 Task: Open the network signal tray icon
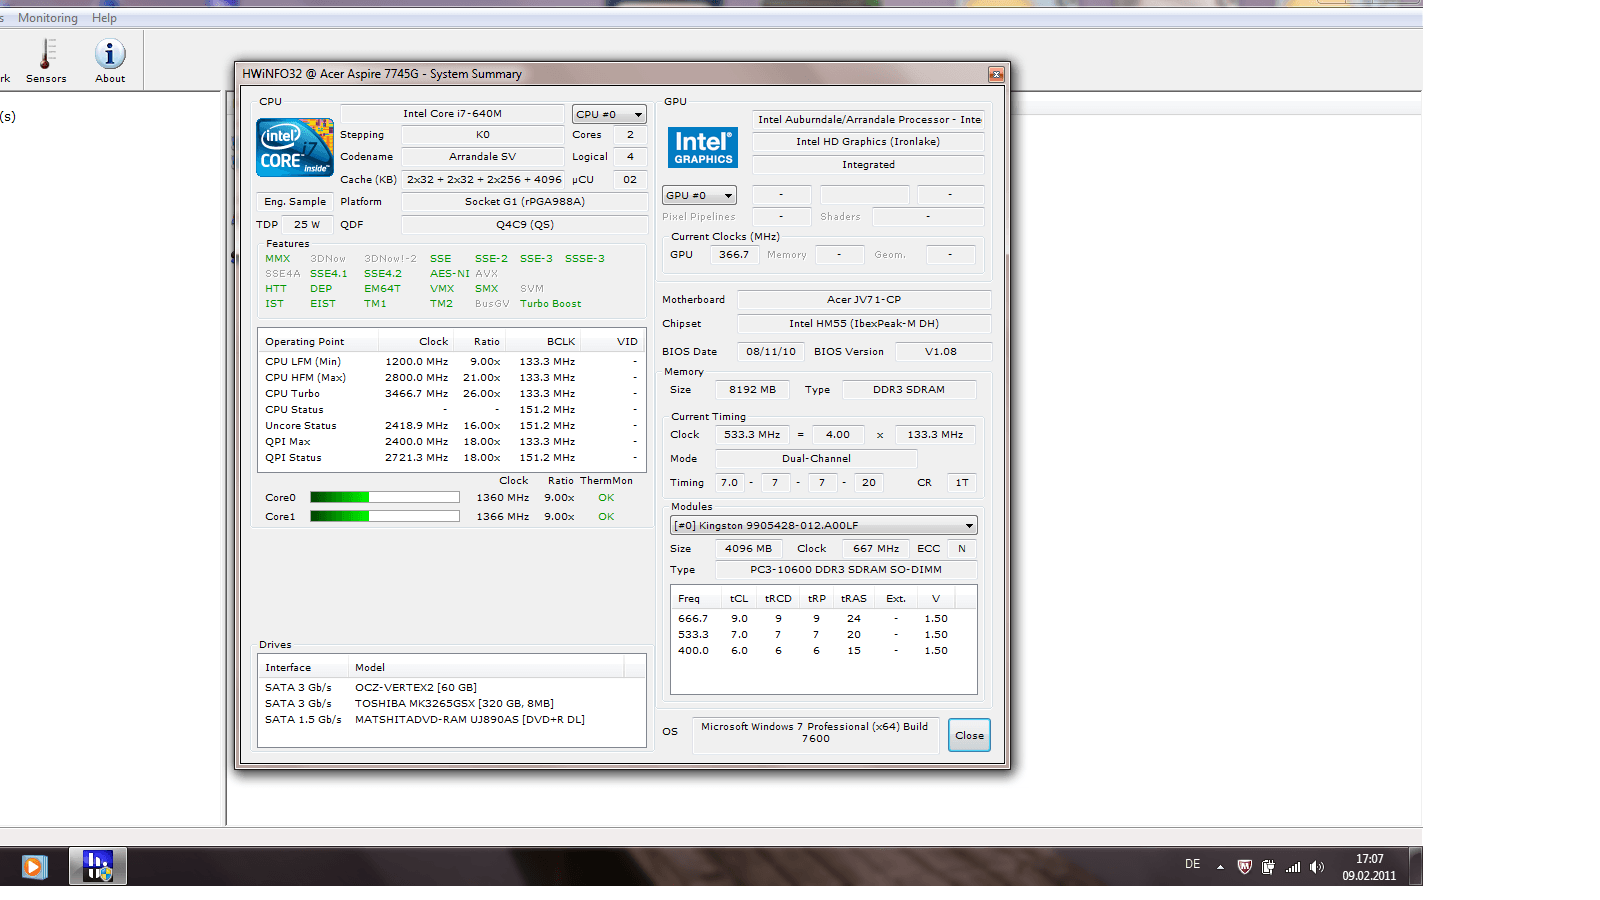pos(1293,867)
